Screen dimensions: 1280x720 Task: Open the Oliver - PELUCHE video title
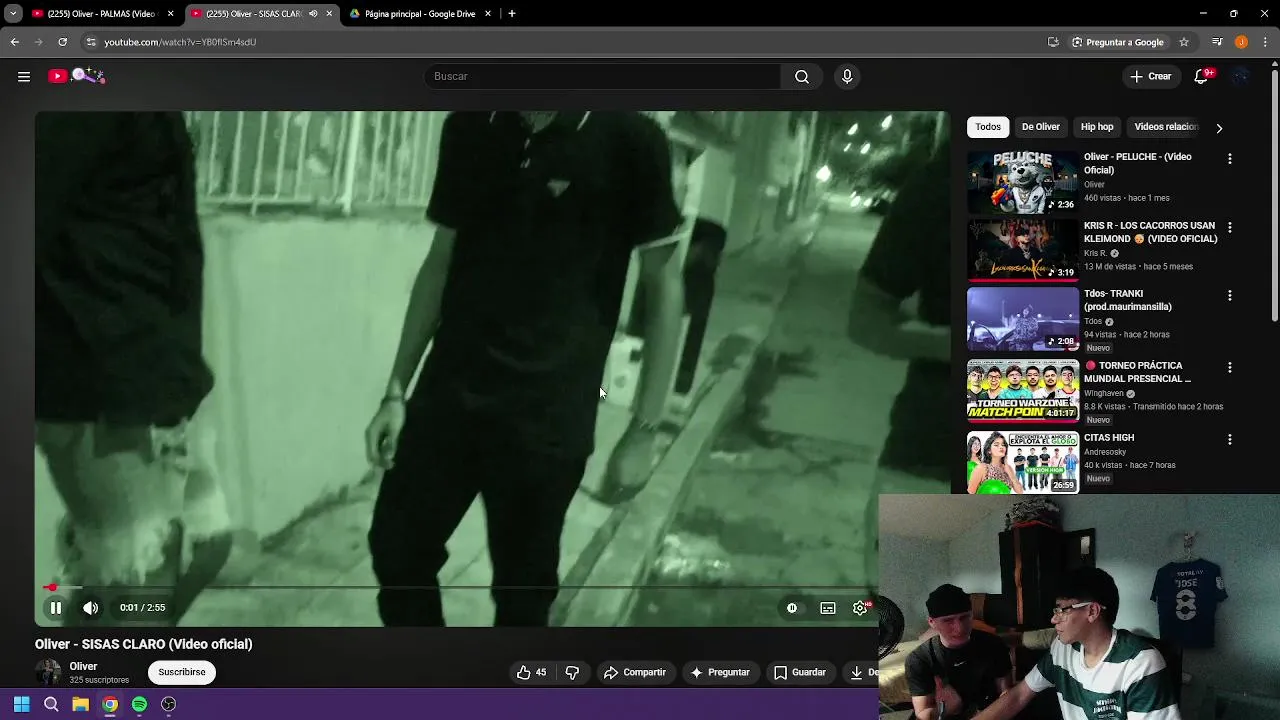pyautogui.click(x=1138, y=163)
